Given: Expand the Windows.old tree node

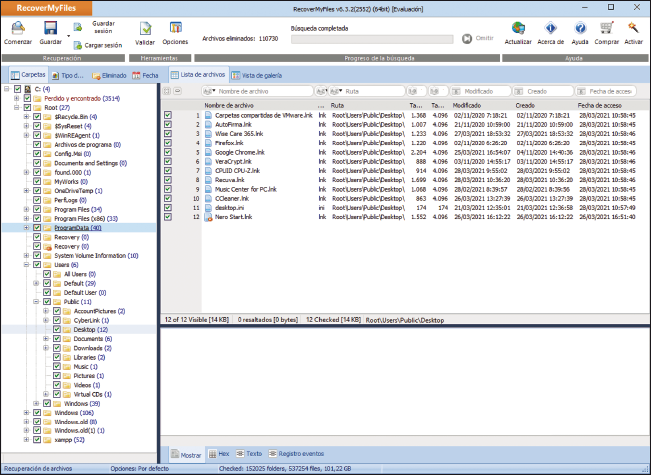Looking at the screenshot, I should click(26, 421).
